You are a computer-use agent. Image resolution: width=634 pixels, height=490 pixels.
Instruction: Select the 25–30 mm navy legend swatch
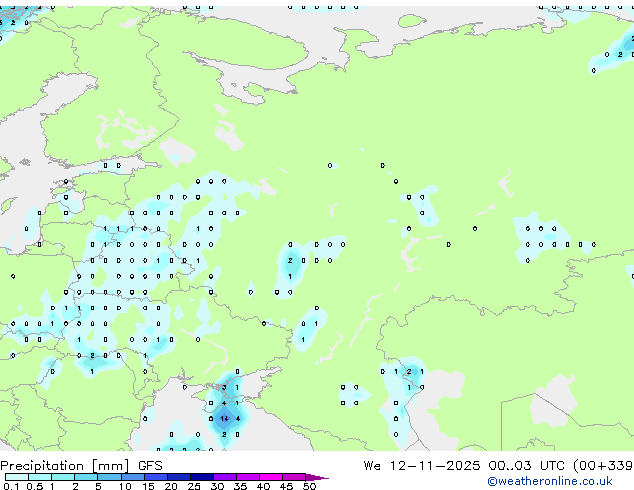[x=202, y=477]
